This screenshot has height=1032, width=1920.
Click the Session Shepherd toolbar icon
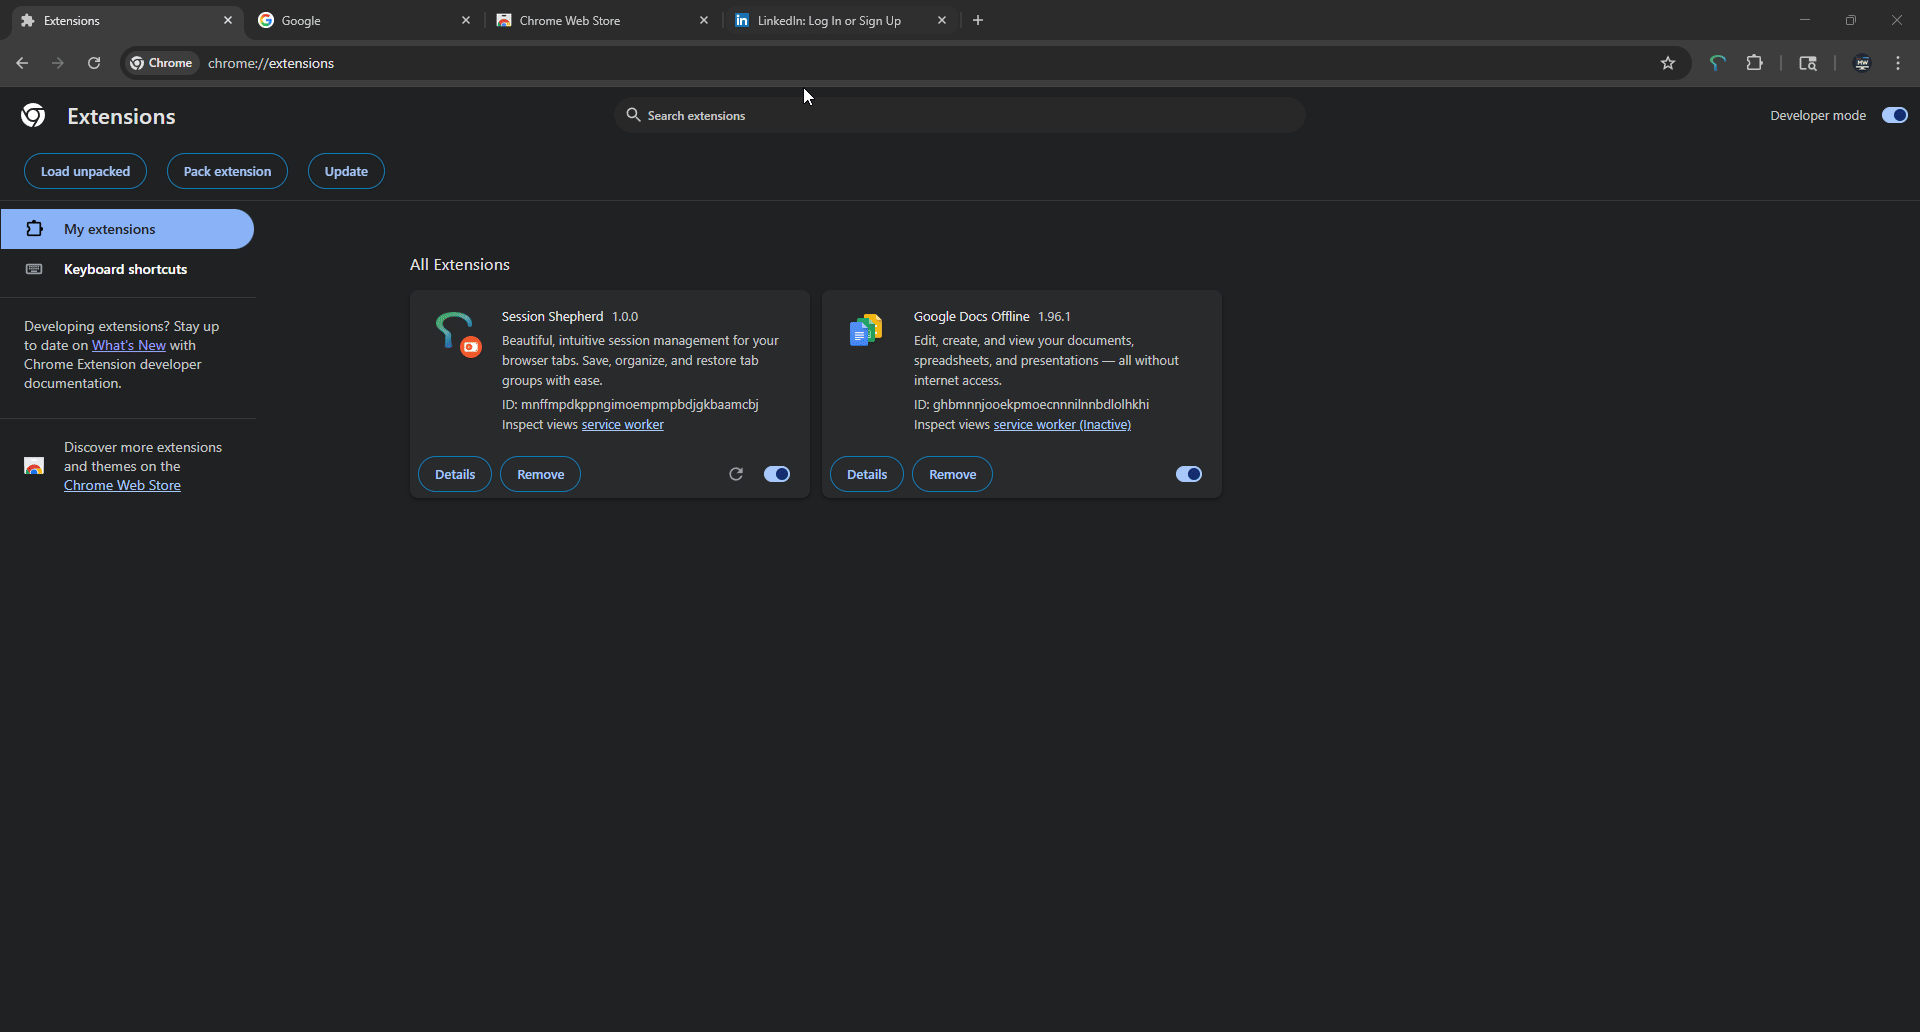(x=1717, y=63)
